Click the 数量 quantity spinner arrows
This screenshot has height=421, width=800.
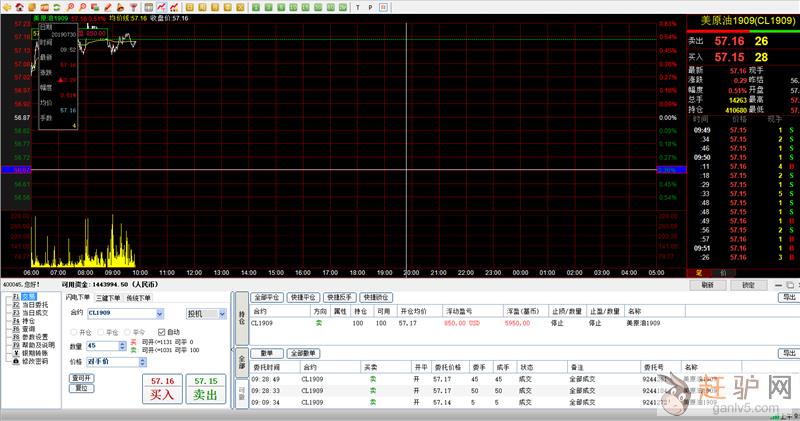[x=122, y=345]
